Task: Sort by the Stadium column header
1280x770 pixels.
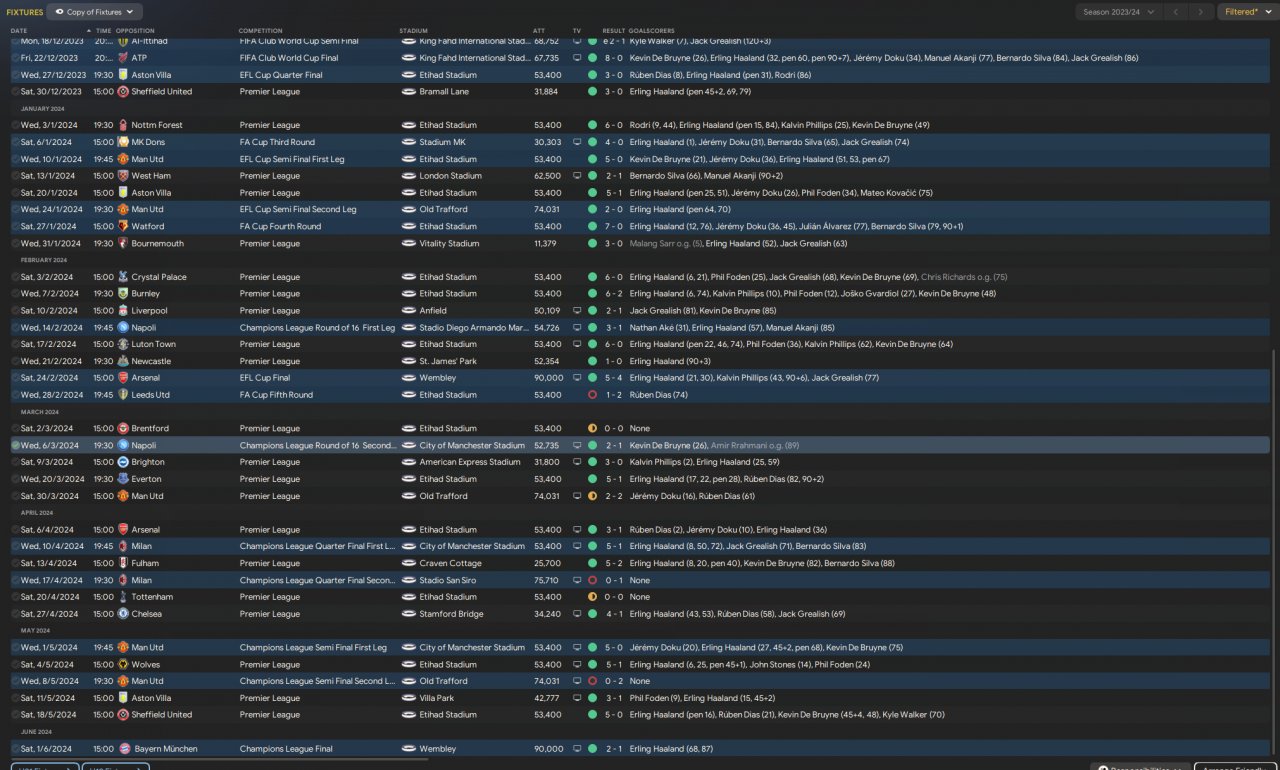Action: point(412,31)
